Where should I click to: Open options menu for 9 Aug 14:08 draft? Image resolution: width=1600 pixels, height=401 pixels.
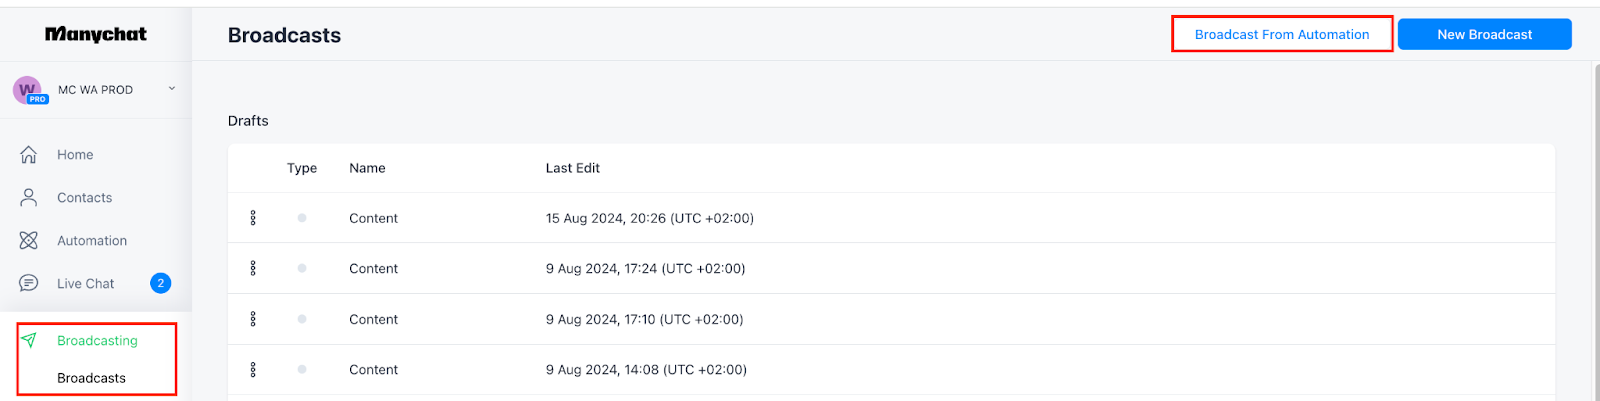tap(253, 370)
